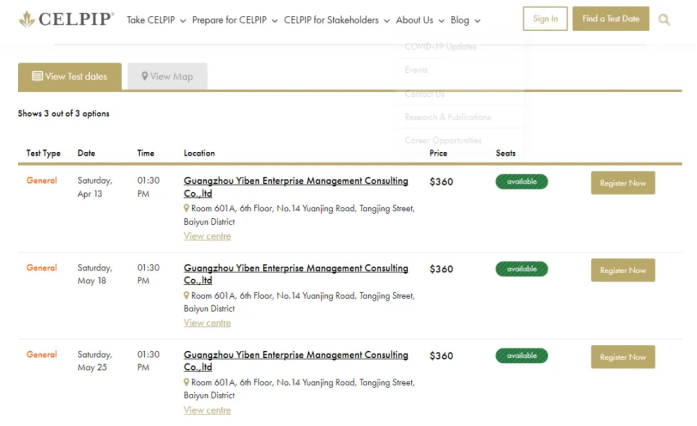The height and width of the screenshot is (426, 697).
Task: Click the Sign In button
Action: 545,19
